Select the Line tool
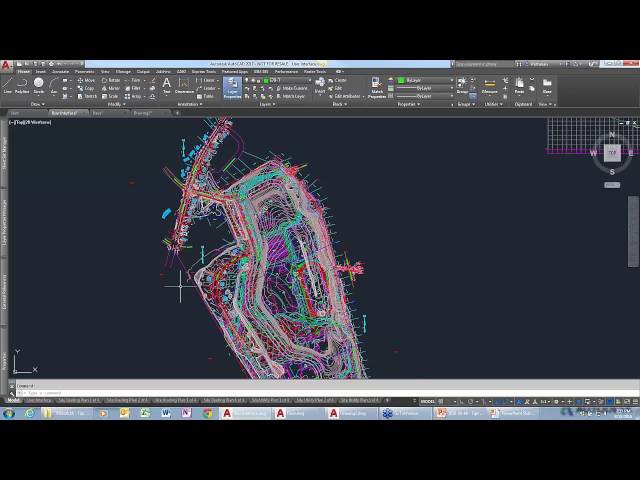 (x=7, y=86)
